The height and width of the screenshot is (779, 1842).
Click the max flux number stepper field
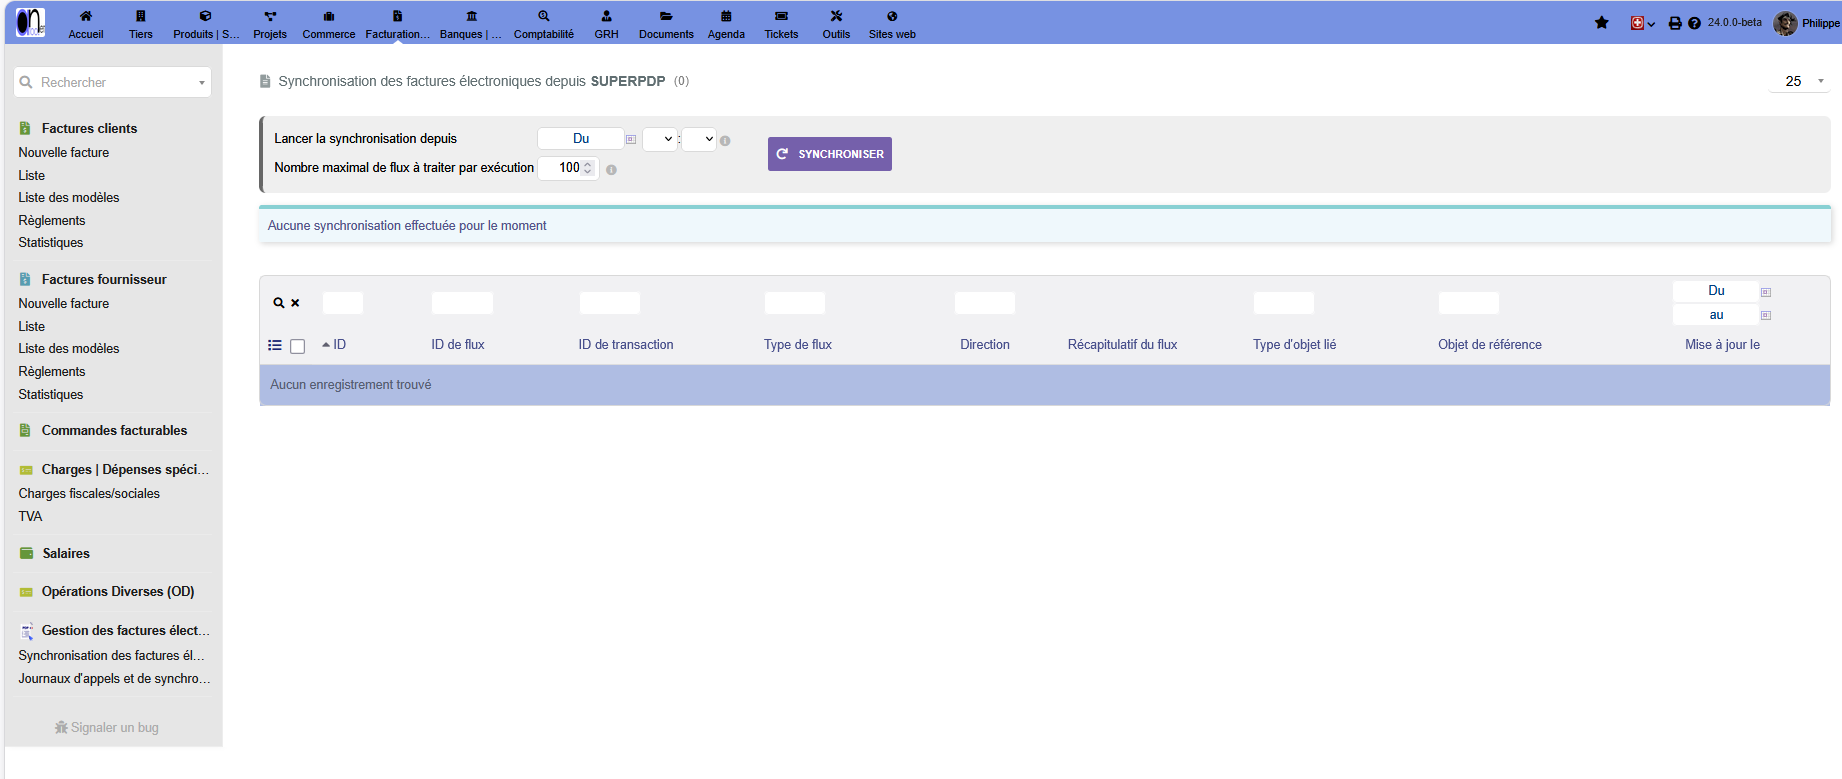568,168
